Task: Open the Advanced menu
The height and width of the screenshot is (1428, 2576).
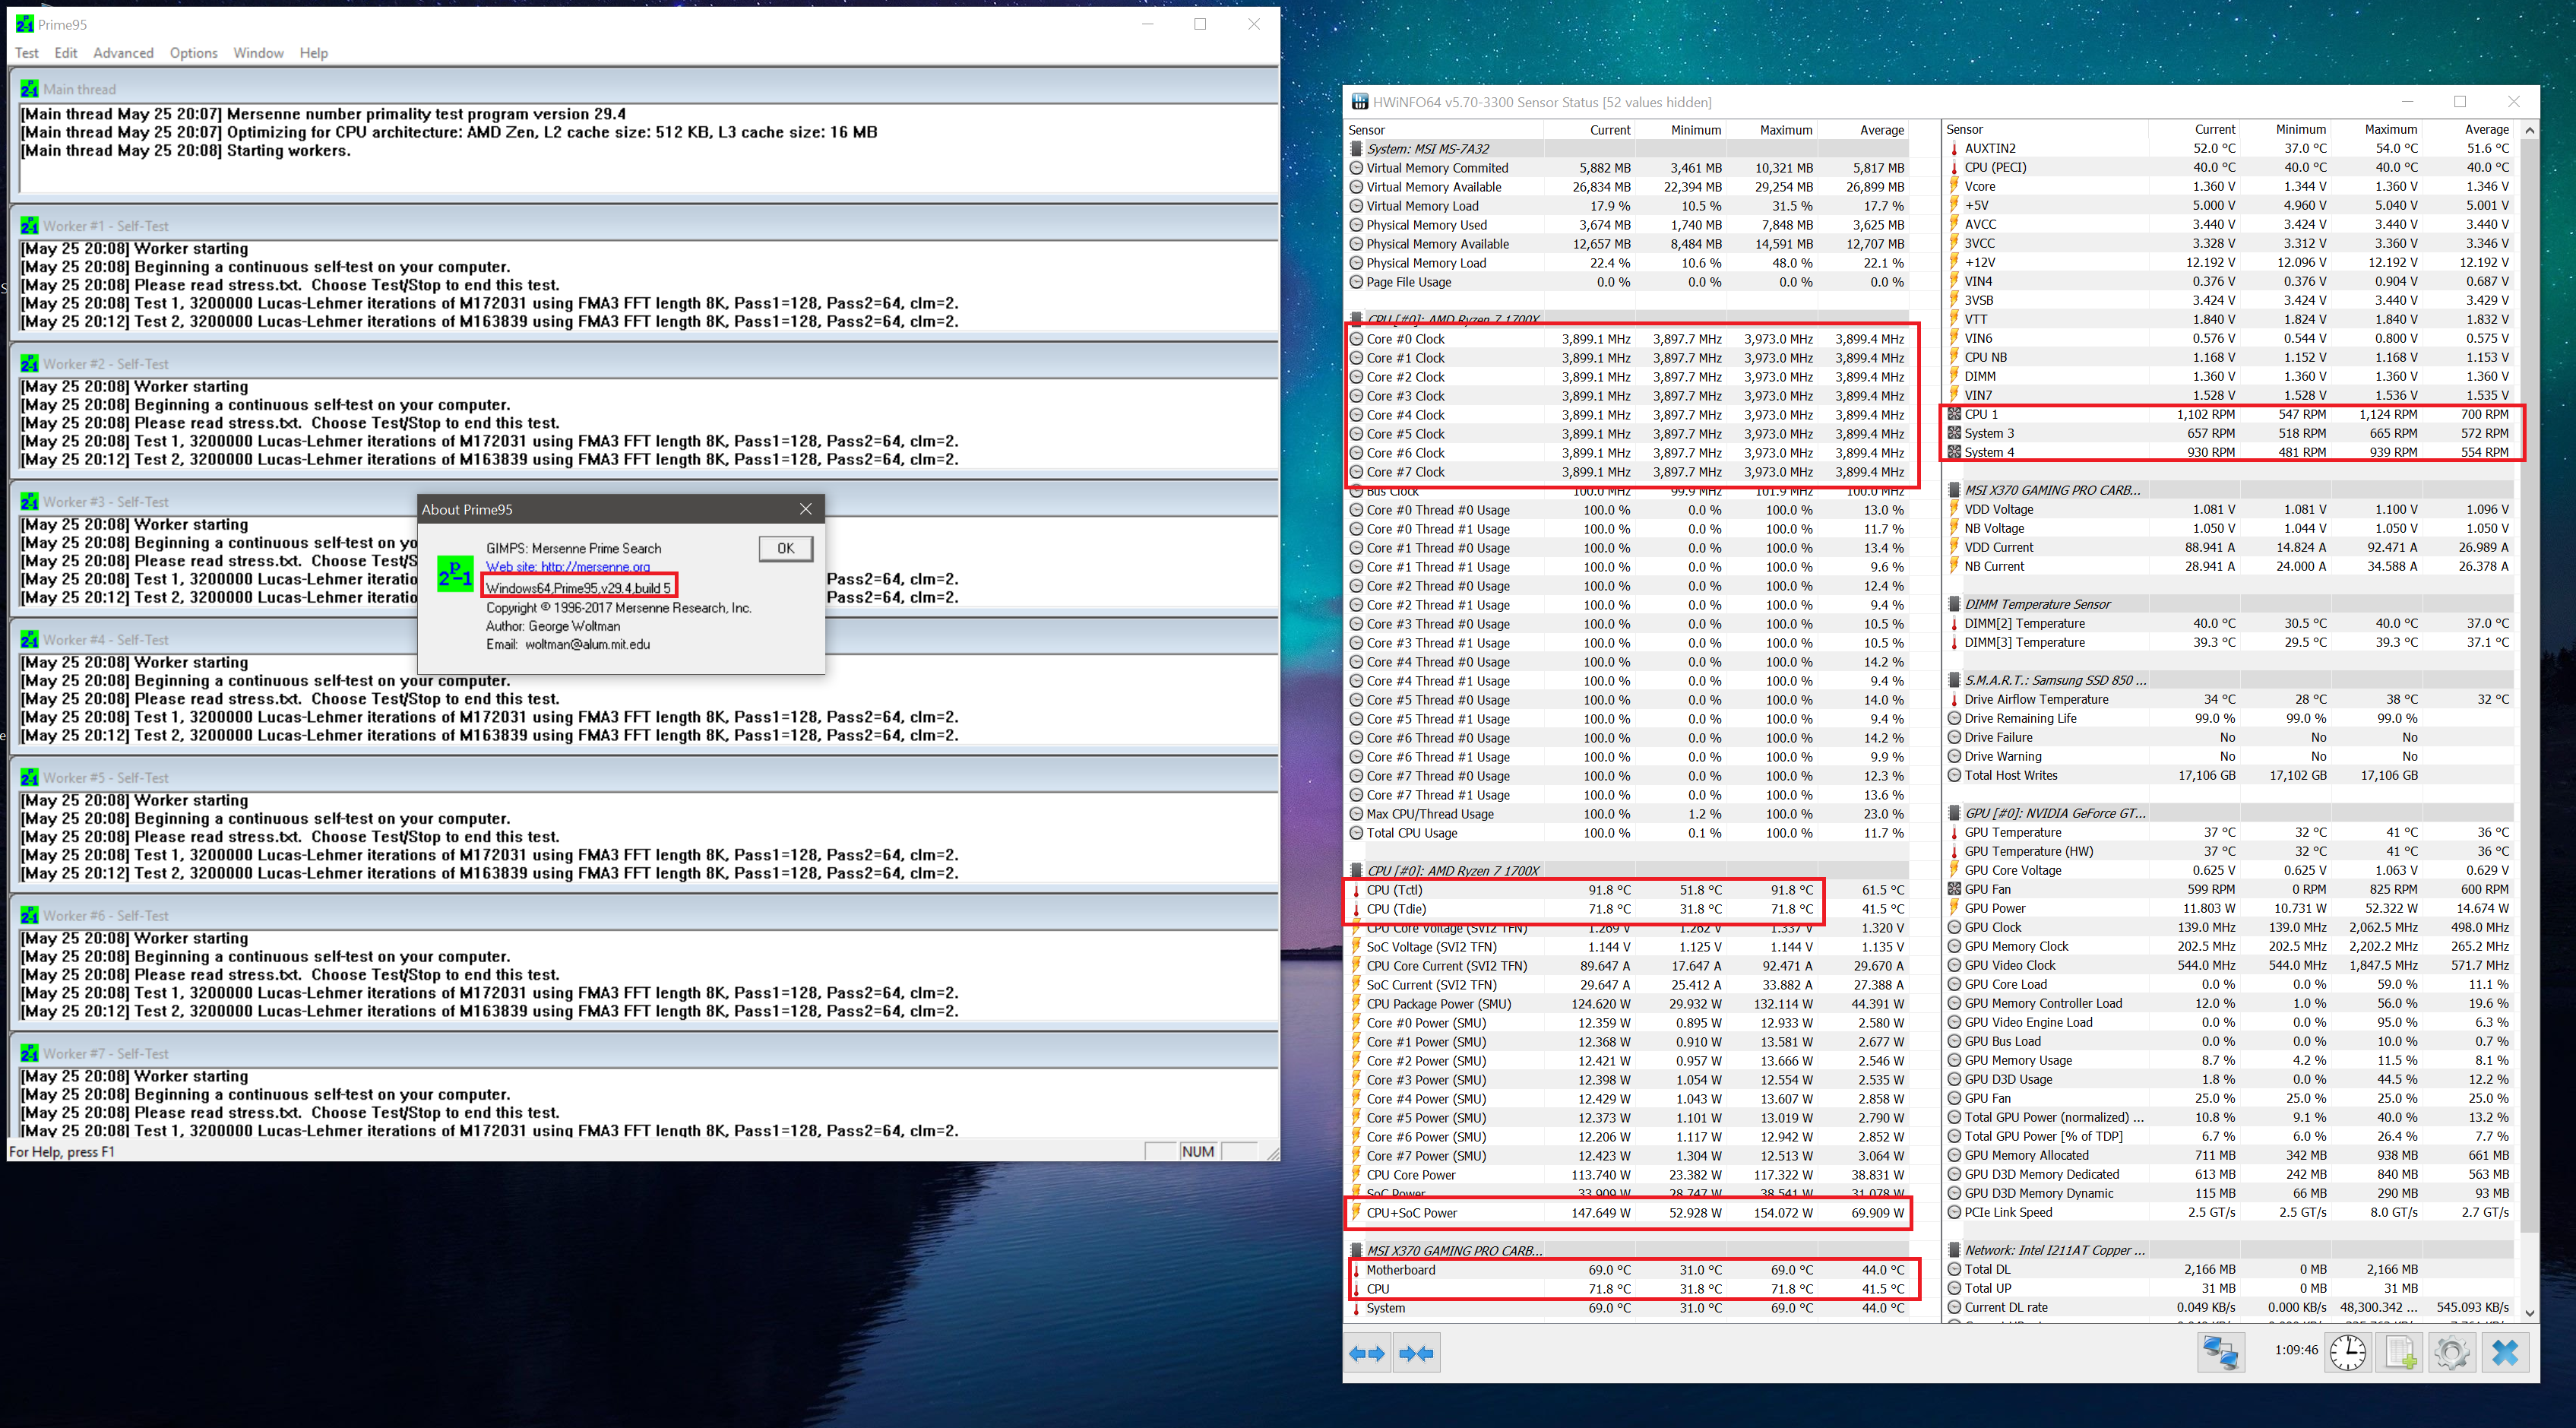Action: [x=123, y=53]
